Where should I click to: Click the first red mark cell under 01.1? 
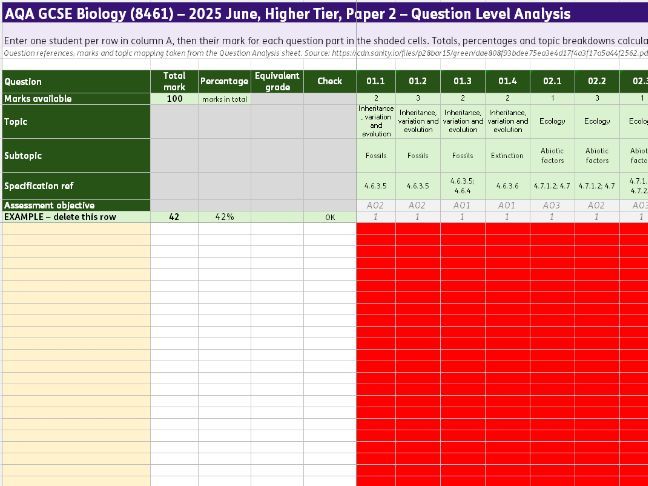[376, 229]
